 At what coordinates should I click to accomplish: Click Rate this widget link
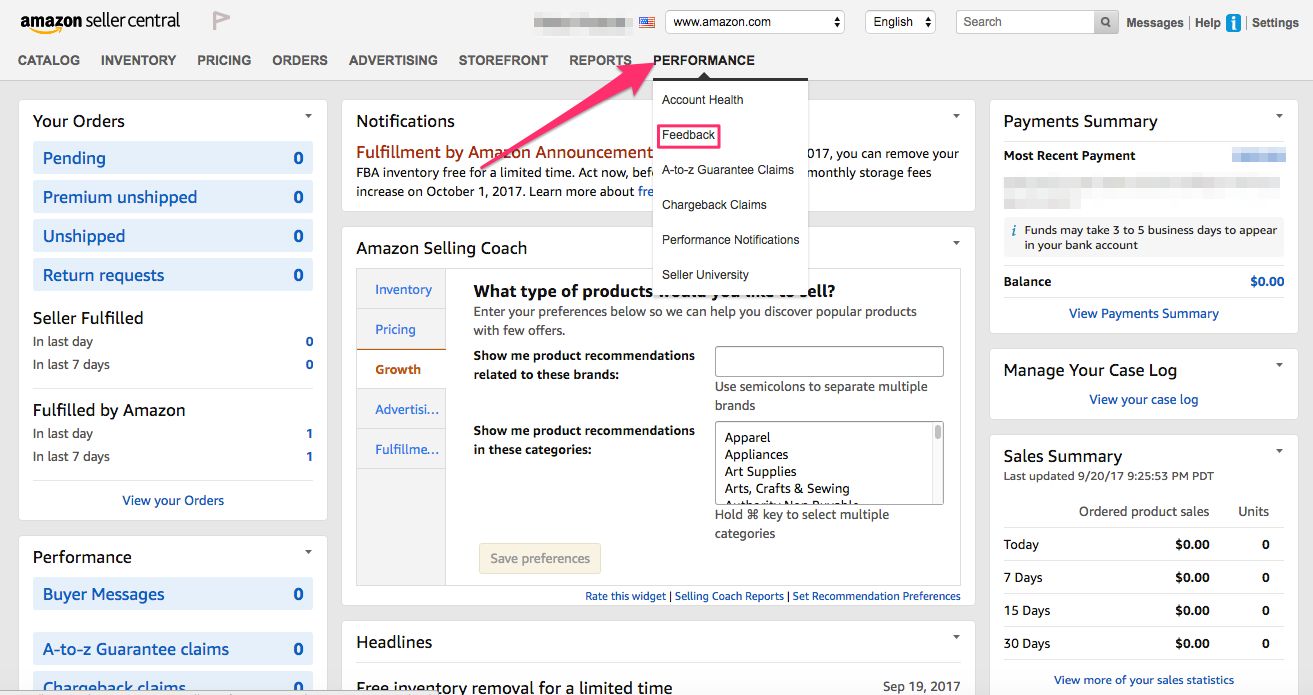[626, 596]
